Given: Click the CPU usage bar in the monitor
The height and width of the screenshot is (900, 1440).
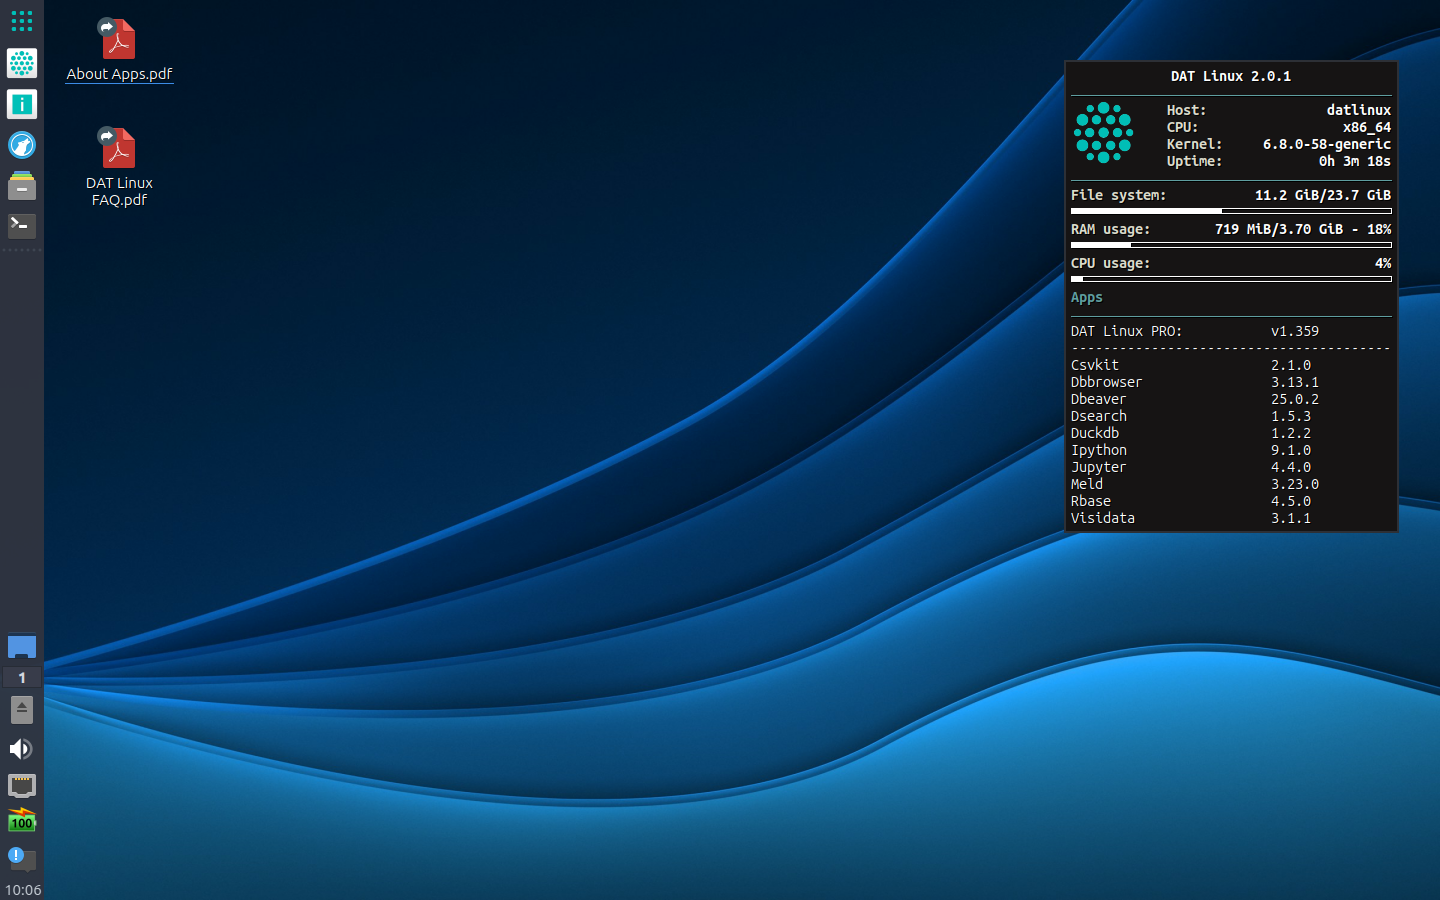Looking at the screenshot, I should point(1230,279).
